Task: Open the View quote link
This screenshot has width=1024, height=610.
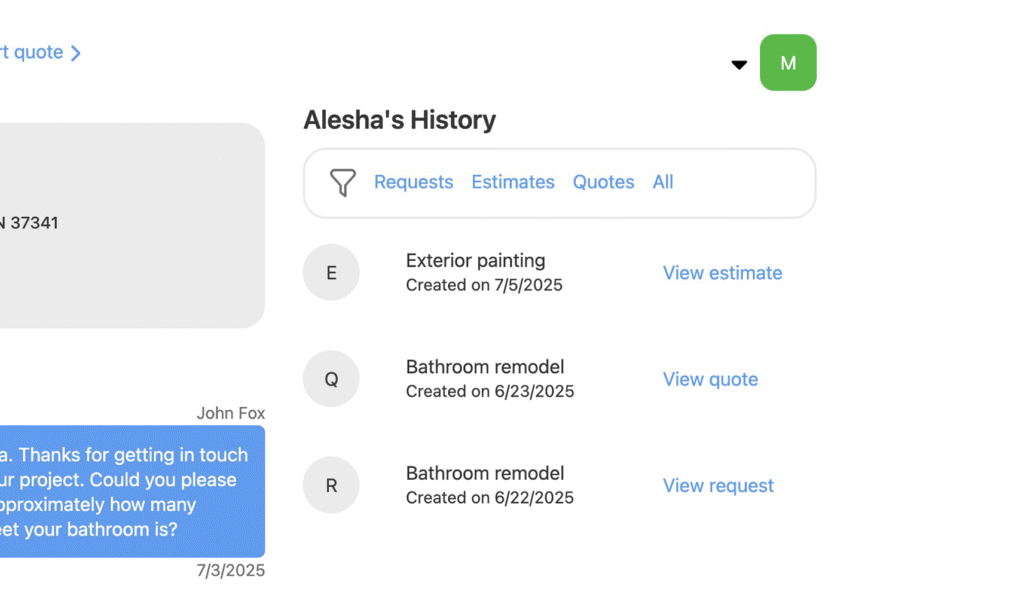Action: (710, 379)
